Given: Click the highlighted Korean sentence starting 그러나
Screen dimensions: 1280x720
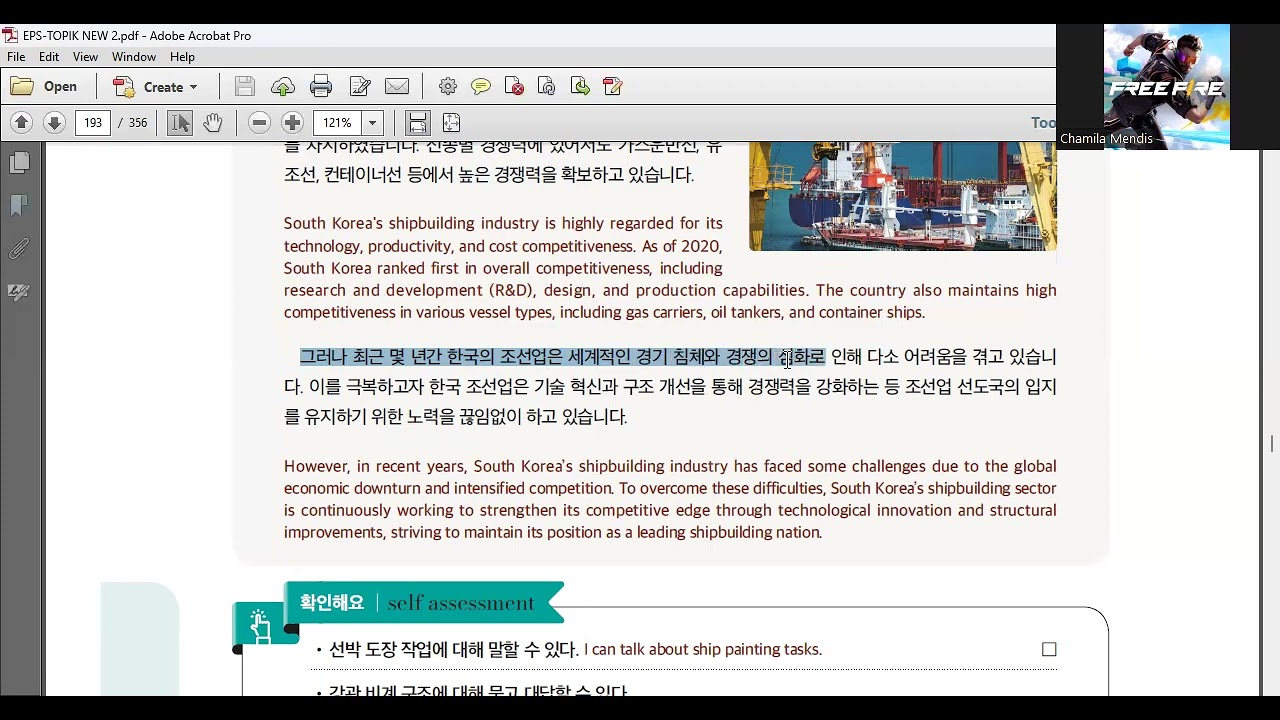Looking at the screenshot, I should coord(562,357).
